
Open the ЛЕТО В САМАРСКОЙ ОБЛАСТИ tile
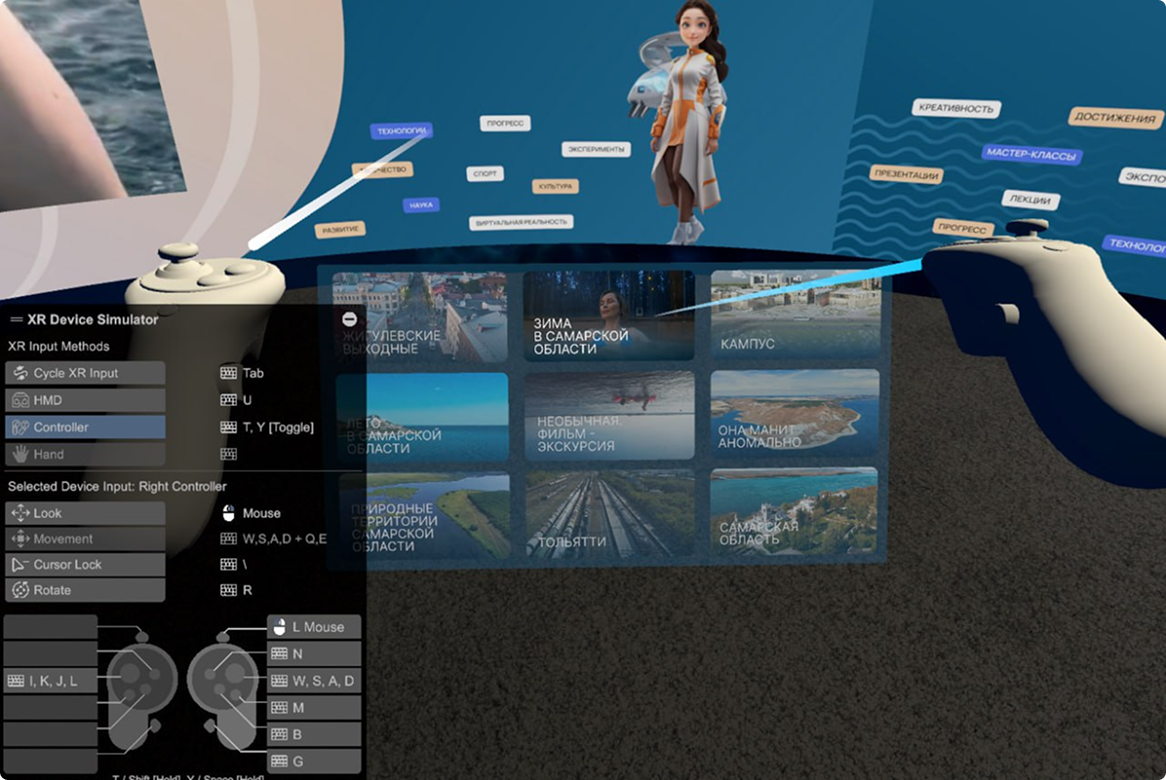coord(422,417)
